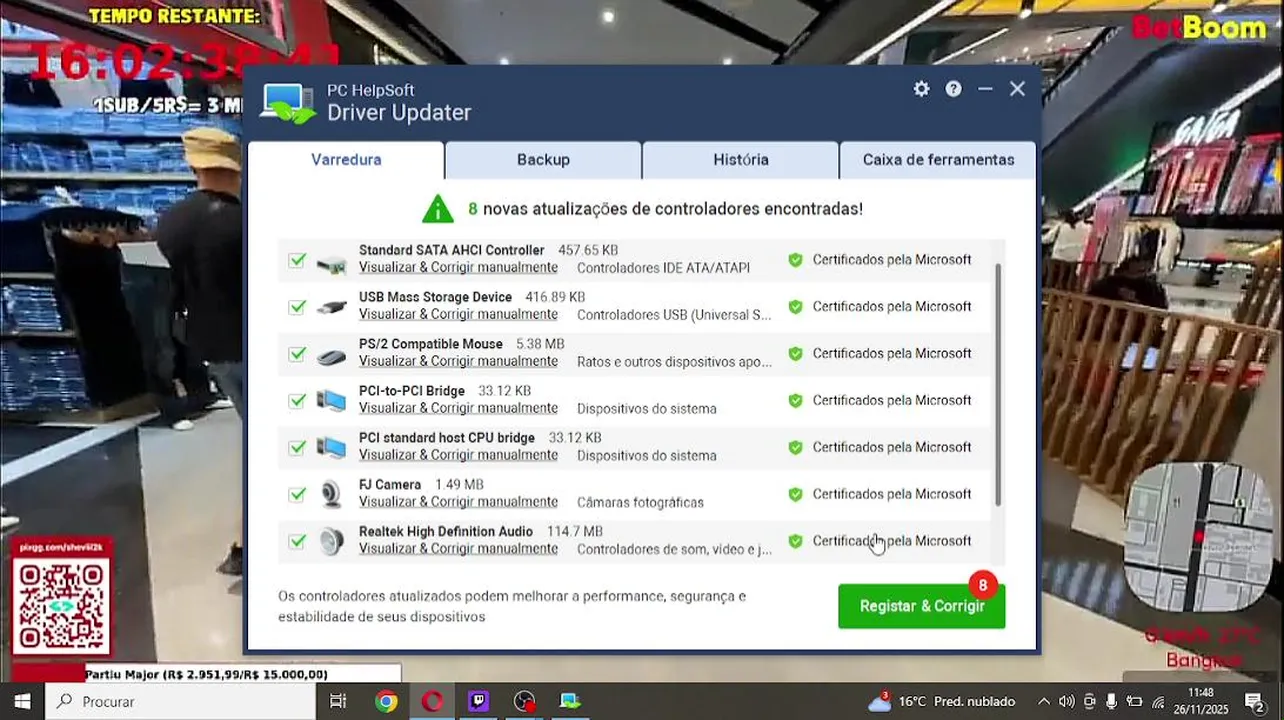Image resolution: width=1284 pixels, height=720 pixels.
Task: Open Driver Updater settings gear
Action: coord(921,89)
